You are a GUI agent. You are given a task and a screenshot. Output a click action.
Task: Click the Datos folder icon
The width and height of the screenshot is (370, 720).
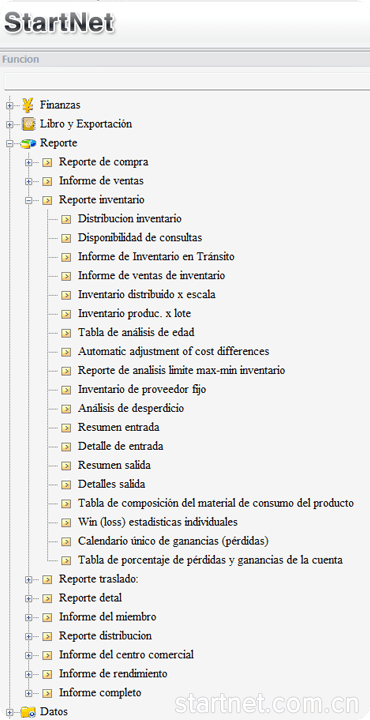click(28, 712)
